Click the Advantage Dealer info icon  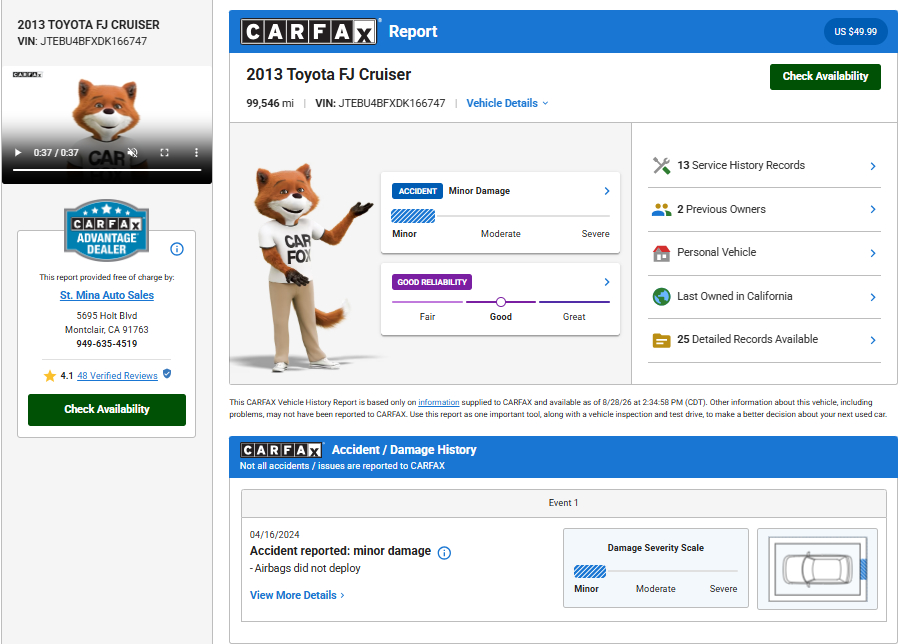177,249
